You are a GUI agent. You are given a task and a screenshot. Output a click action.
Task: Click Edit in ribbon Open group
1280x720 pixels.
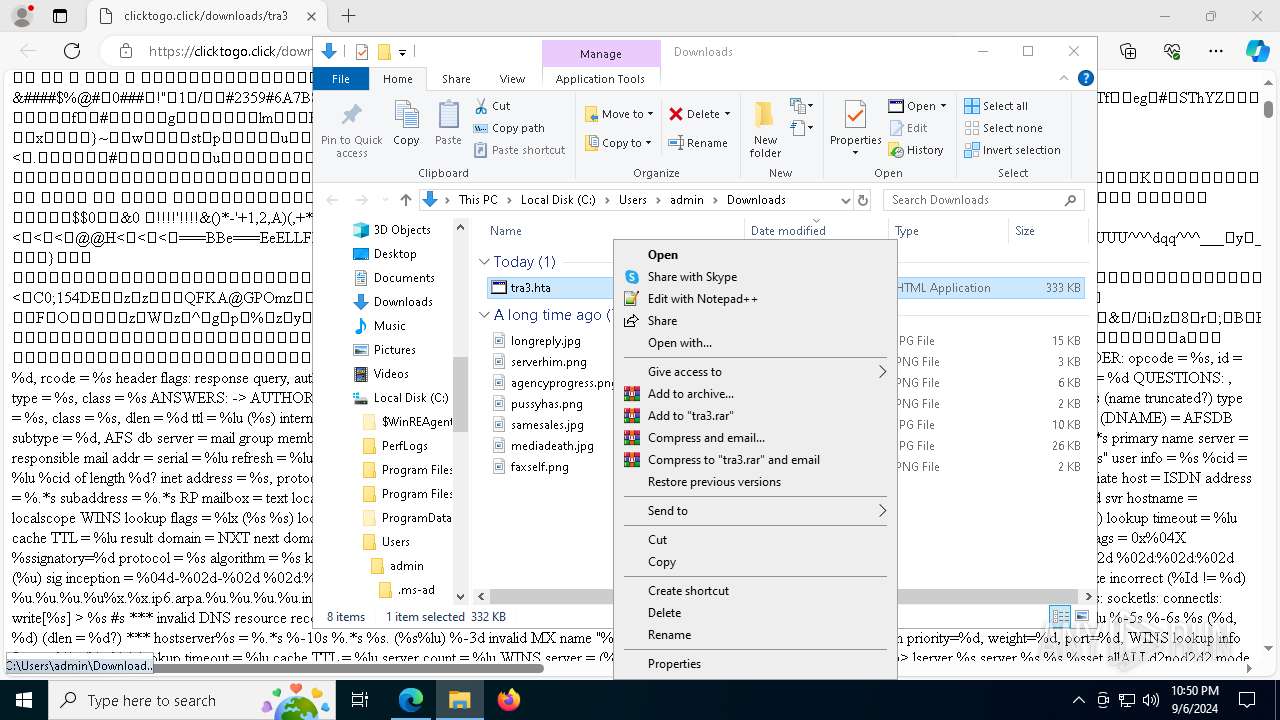(x=907, y=128)
